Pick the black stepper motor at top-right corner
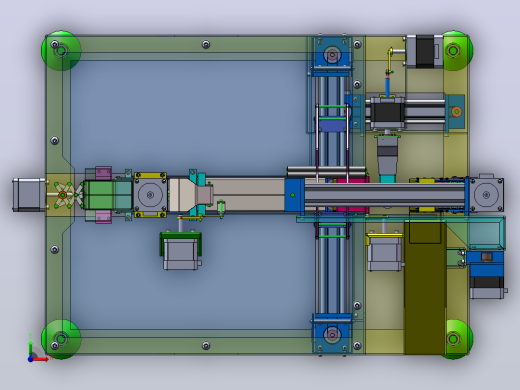Image resolution: width=520 pixels, height=390 pixels. 424,52
